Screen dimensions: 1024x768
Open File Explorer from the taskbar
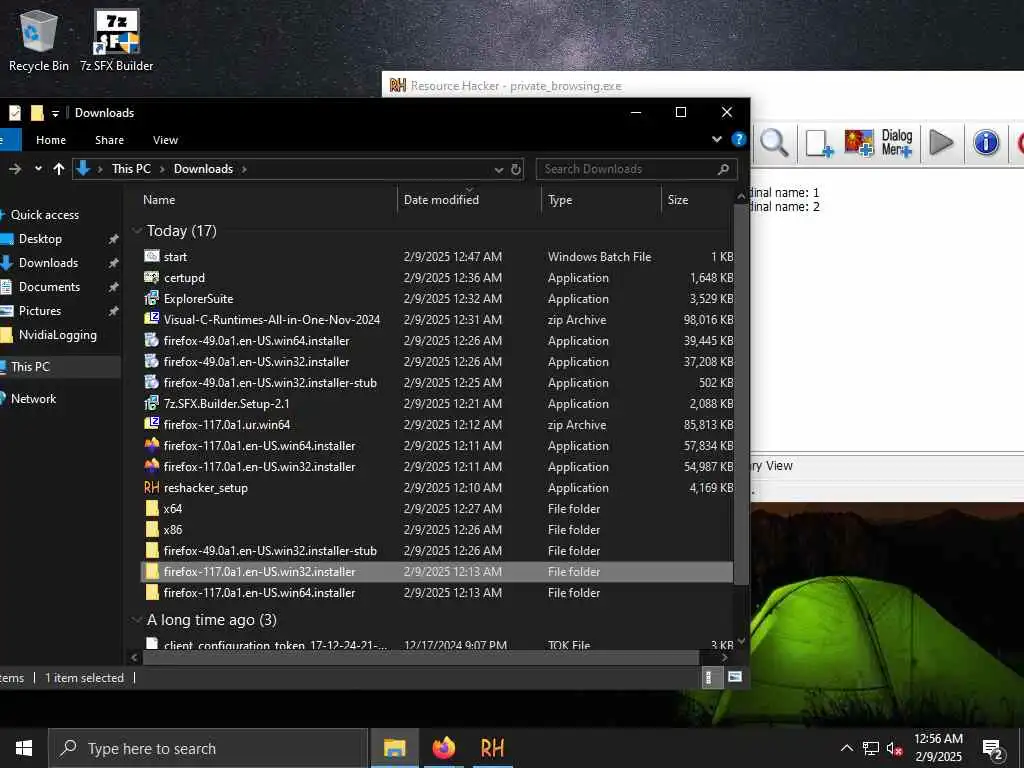click(x=394, y=748)
